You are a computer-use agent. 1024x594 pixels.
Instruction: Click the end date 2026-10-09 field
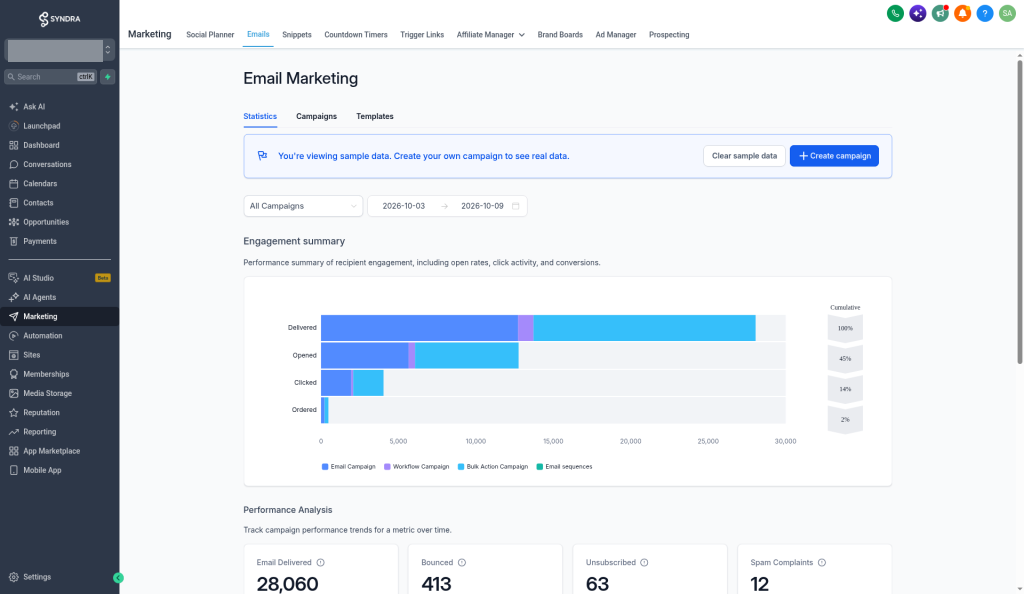click(x=482, y=206)
